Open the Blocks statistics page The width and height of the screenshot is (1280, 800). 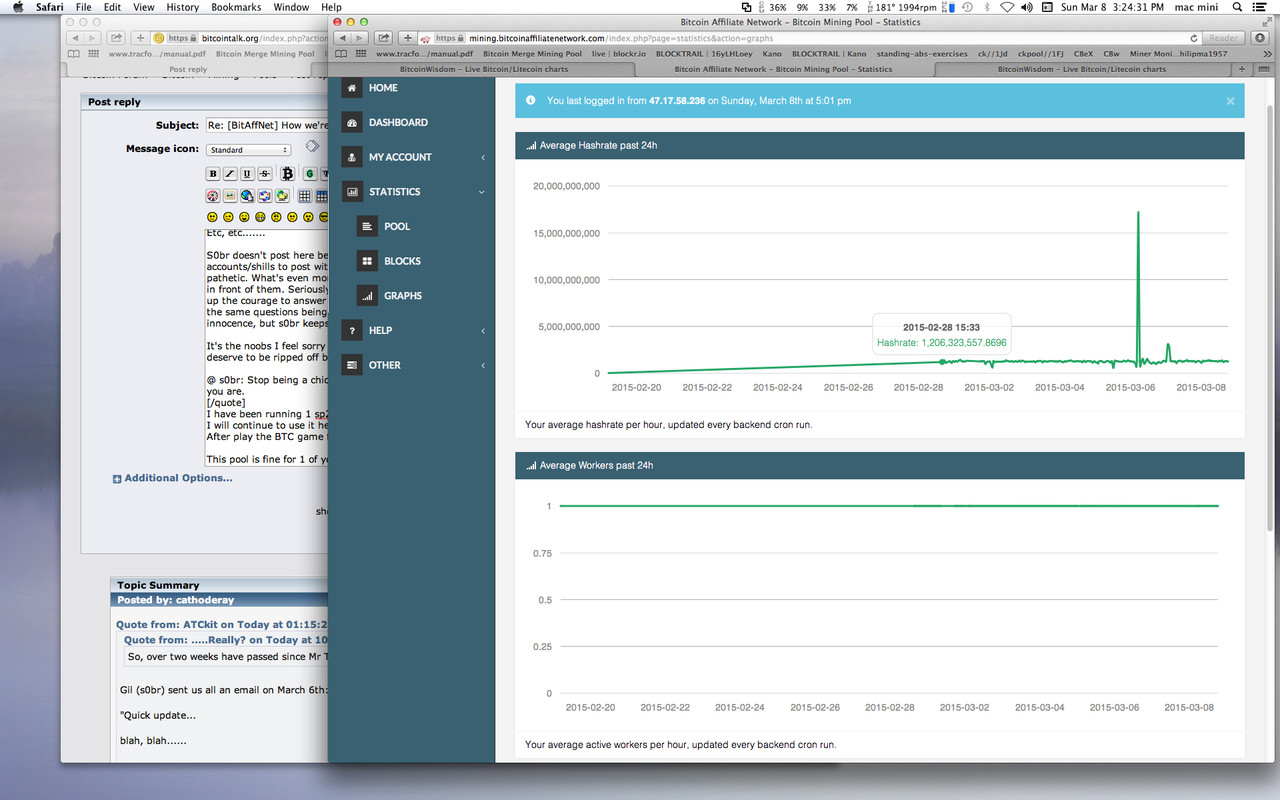(x=412, y=261)
